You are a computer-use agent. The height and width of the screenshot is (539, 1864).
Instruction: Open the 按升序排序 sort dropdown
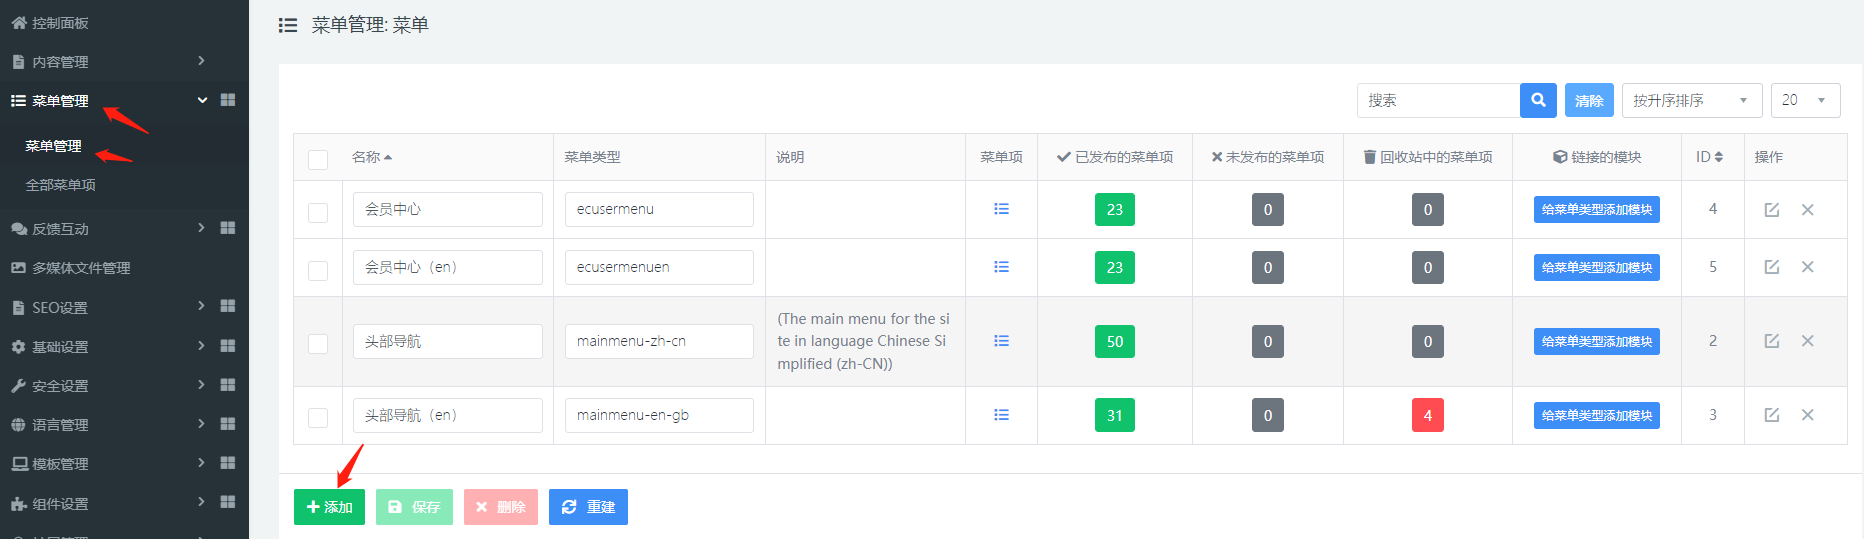pyautogui.click(x=1691, y=100)
